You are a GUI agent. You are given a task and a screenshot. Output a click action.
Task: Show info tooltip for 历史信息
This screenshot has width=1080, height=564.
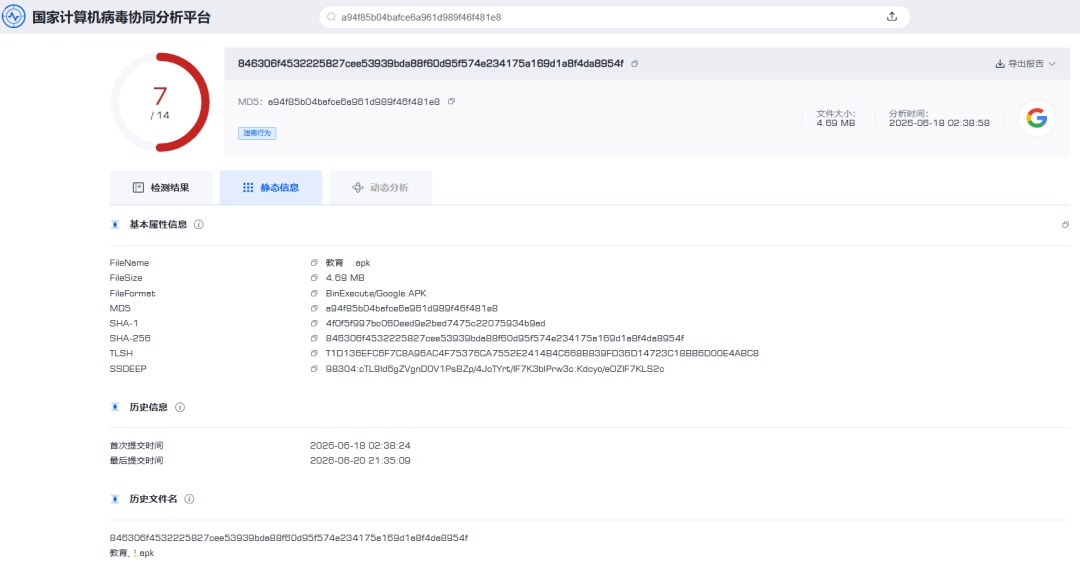pos(180,407)
